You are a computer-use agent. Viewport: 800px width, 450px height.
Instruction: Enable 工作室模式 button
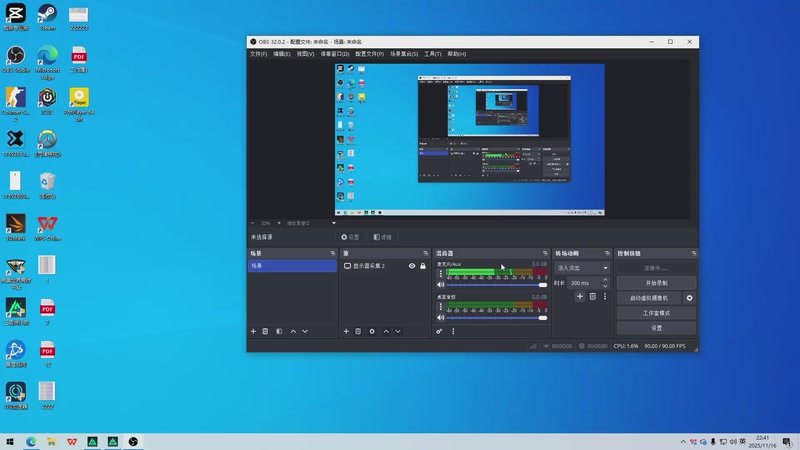[x=656, y=313]
